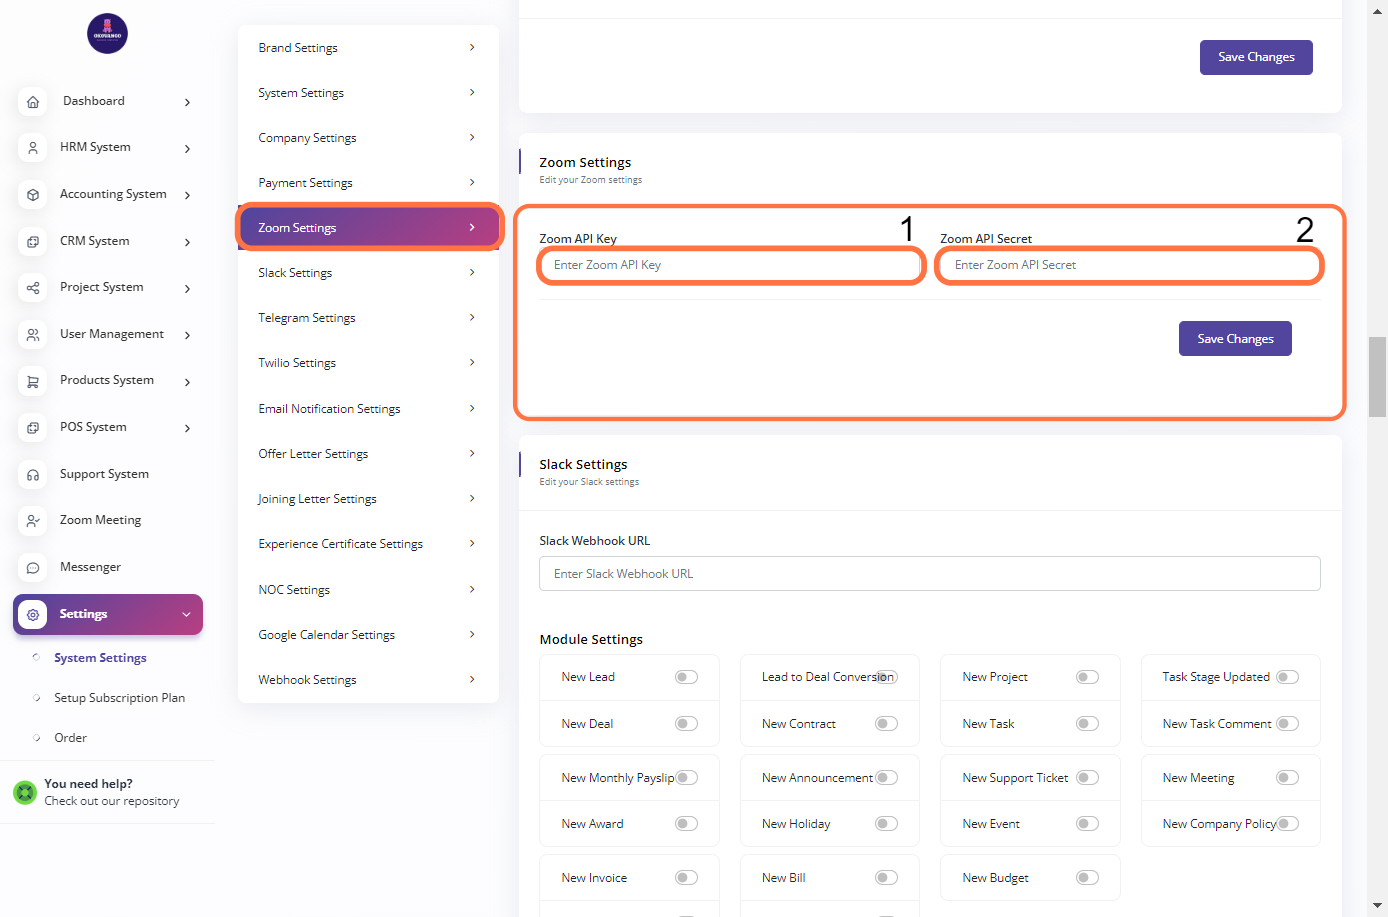Click the Support System headset icon

[33, 475]
